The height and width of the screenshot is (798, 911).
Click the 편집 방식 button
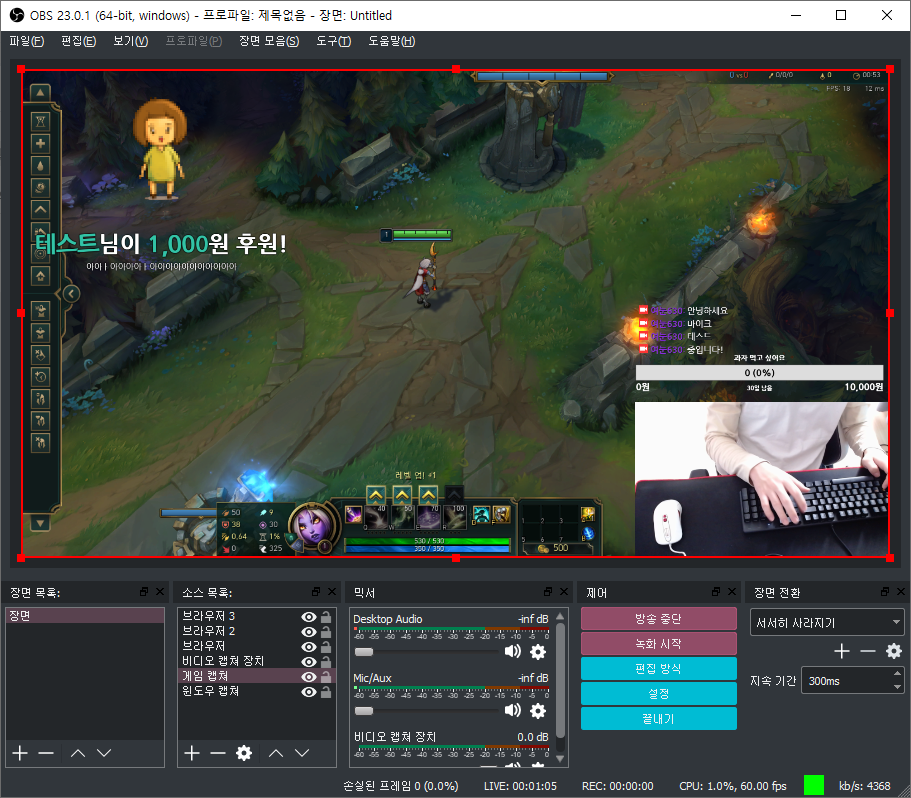658,668
